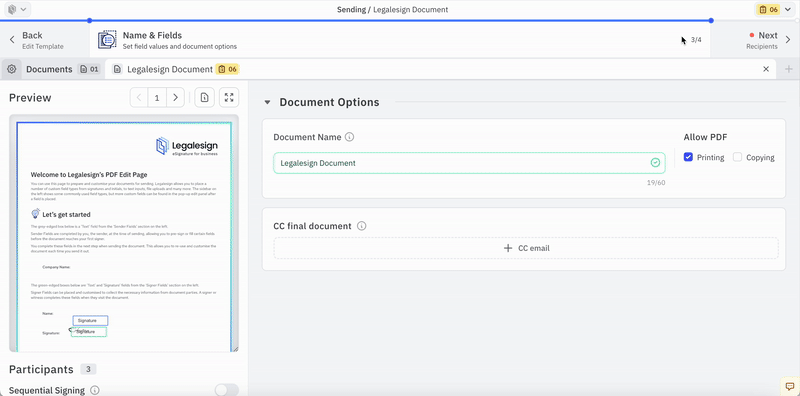800x396 pixels.
Task: Click progress bar start marker
Action: 89,20
